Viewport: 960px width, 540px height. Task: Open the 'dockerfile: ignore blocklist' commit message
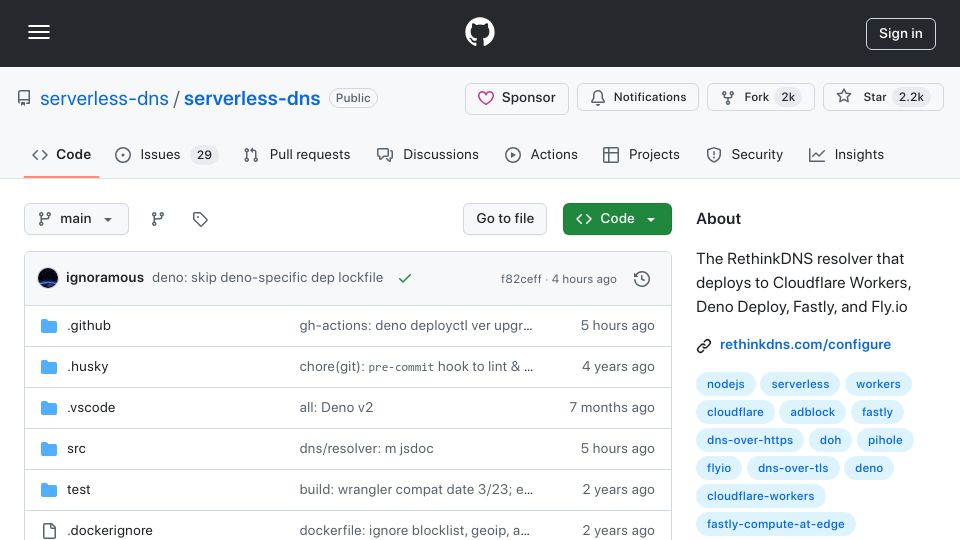(414, 530)
